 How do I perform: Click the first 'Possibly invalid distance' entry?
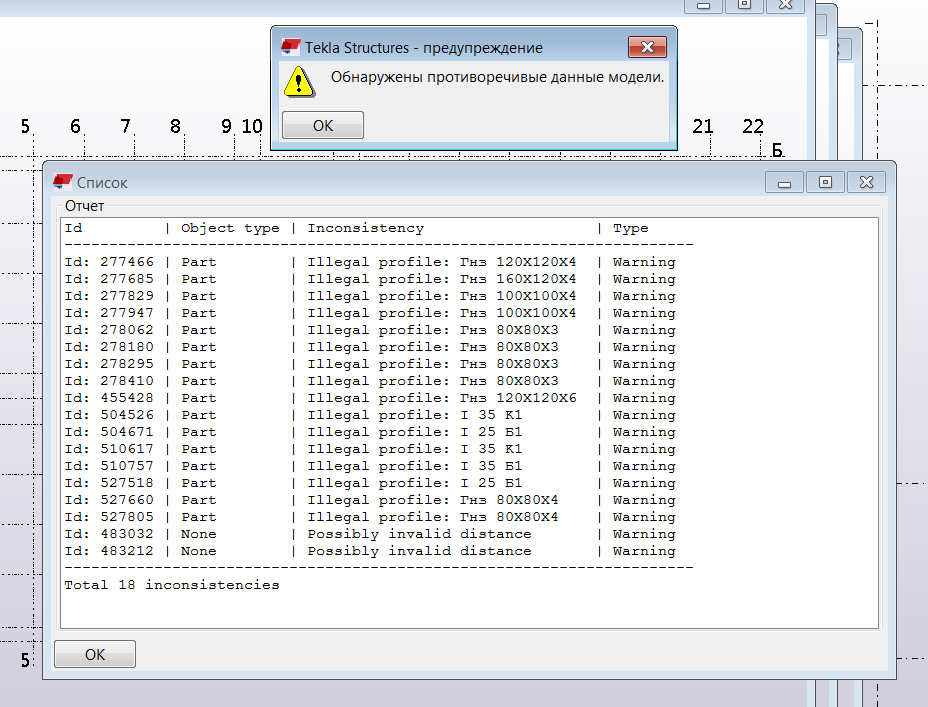[x=419, y=534]
